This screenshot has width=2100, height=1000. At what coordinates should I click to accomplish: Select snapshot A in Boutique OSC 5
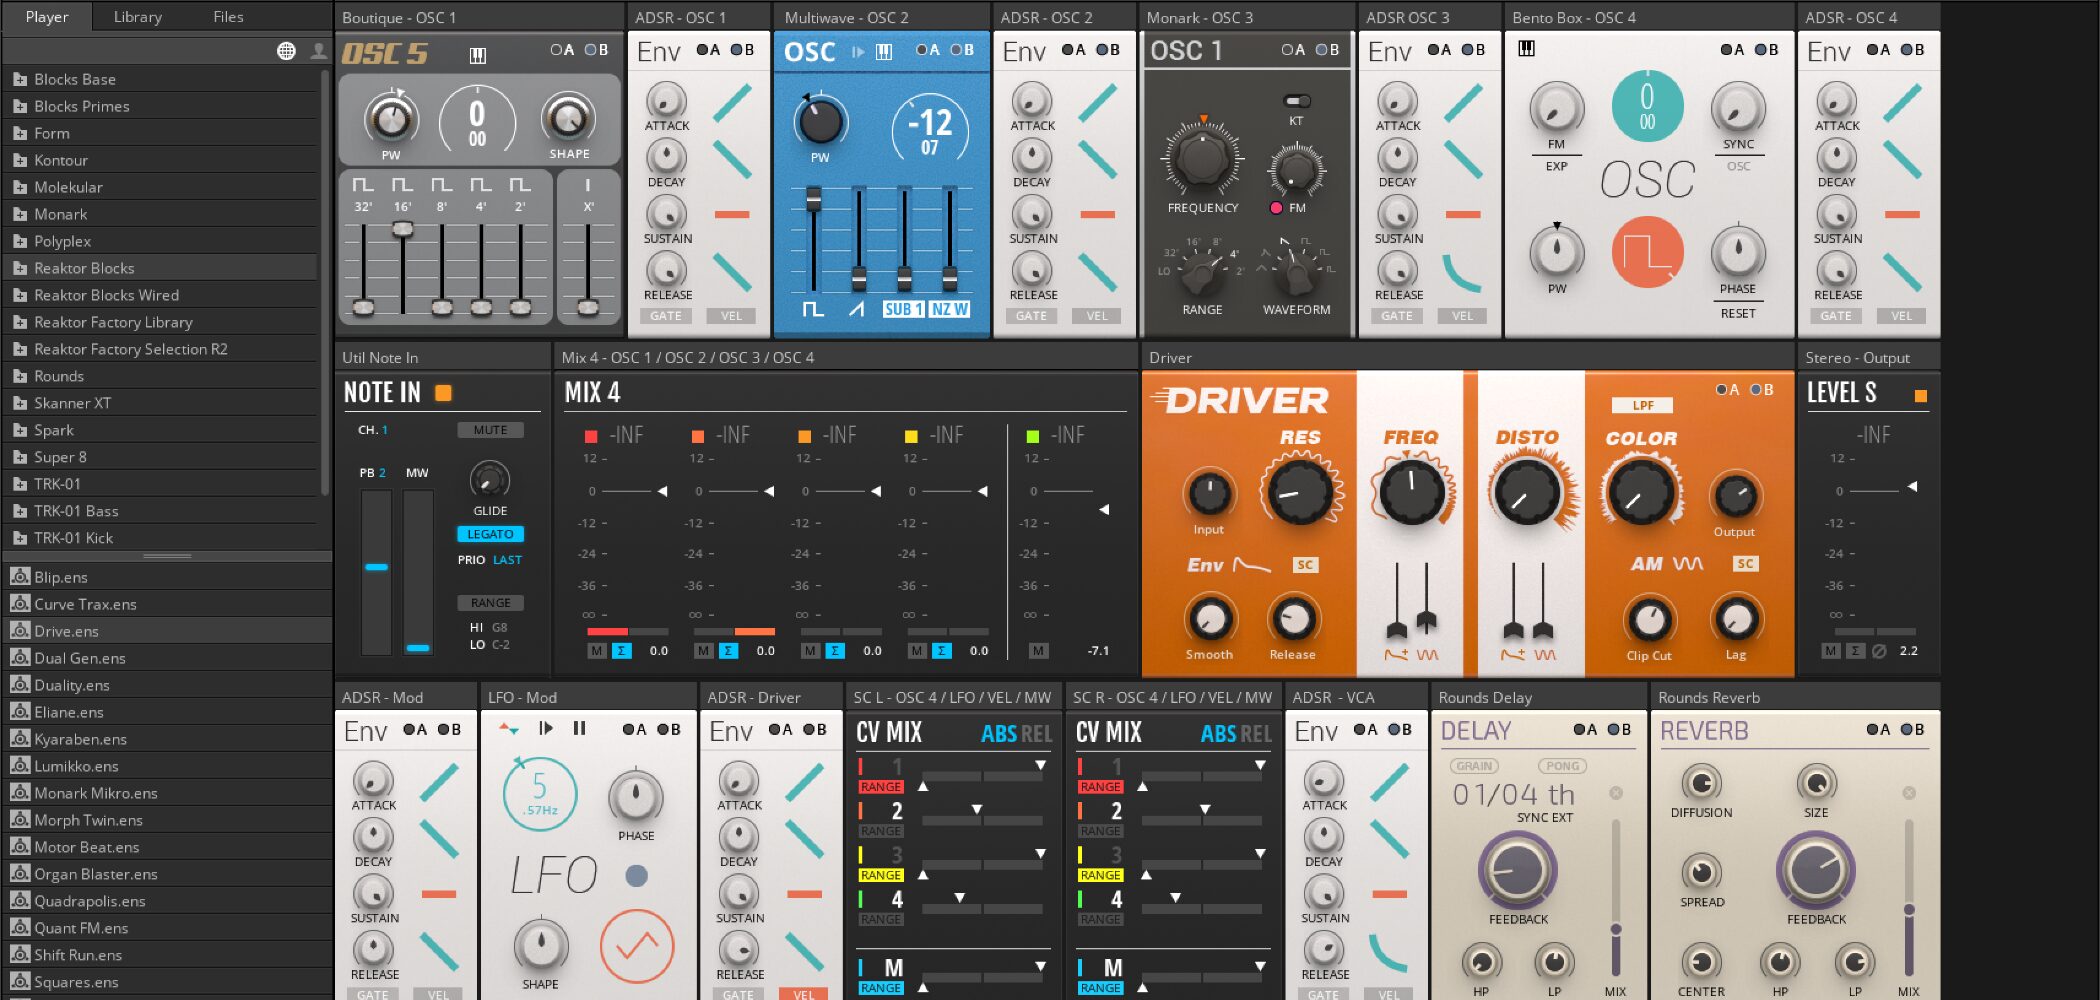(561, 50)
